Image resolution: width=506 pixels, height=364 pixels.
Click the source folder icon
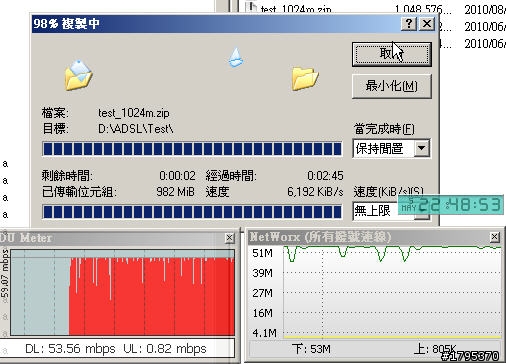tap(78, 76)
